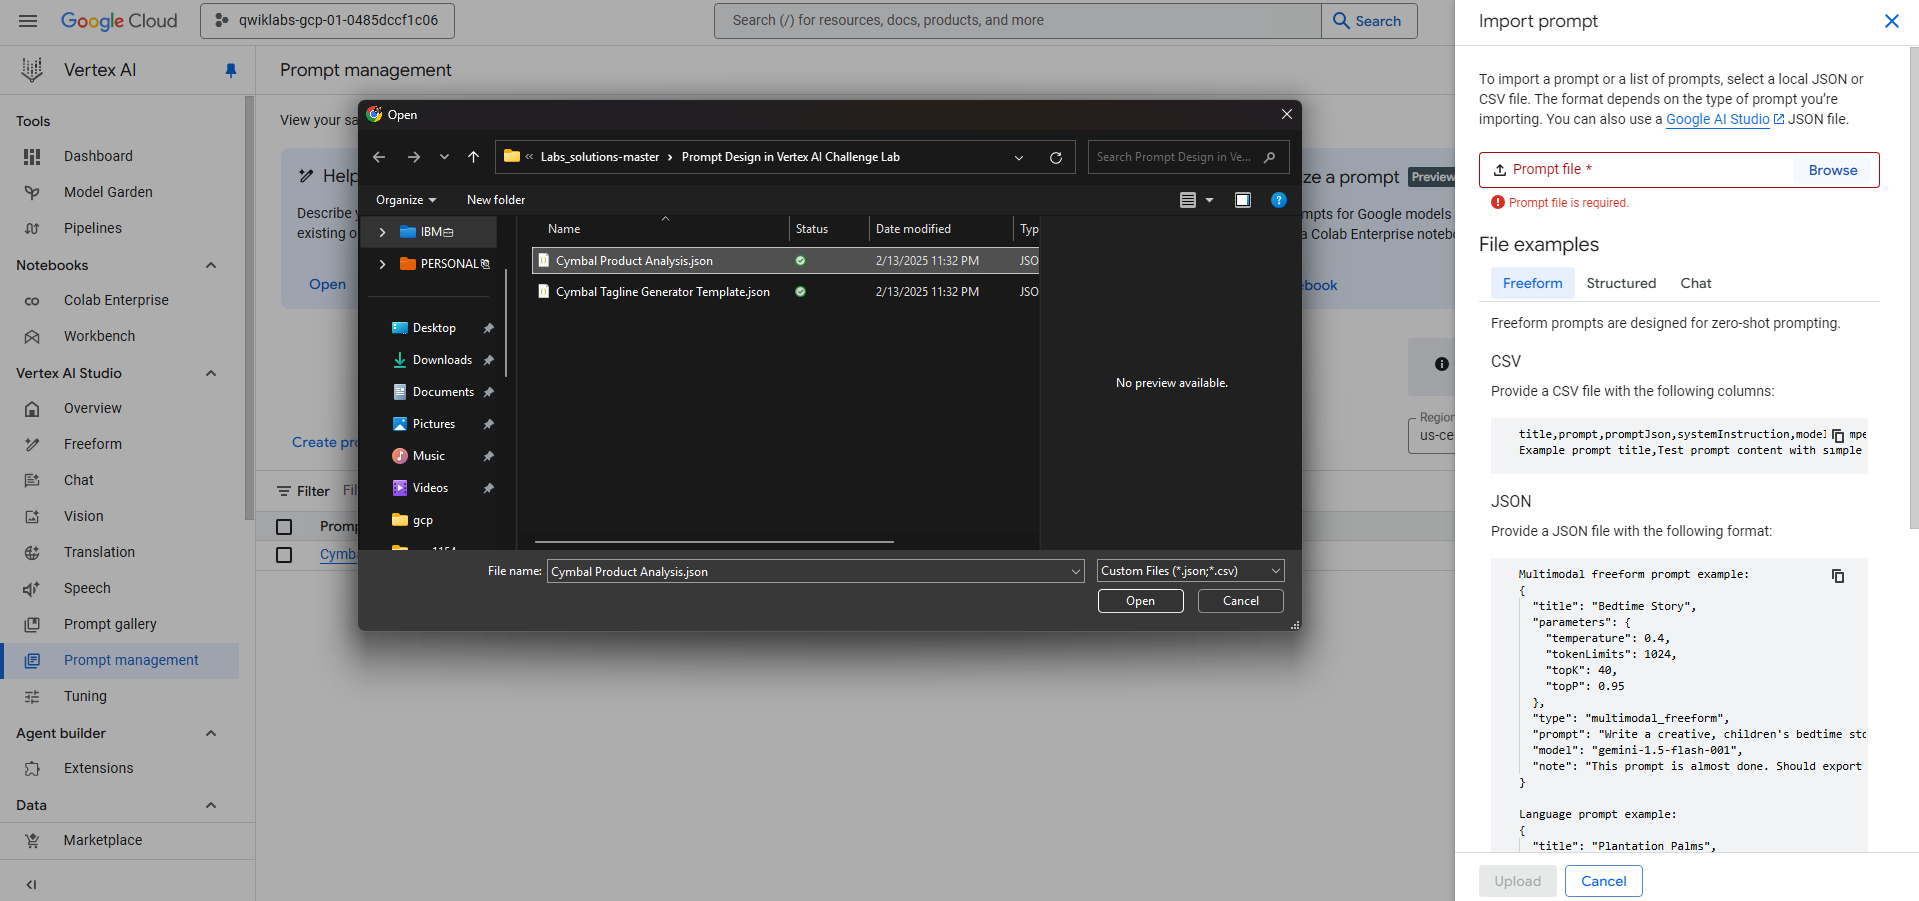This screenshot has height=901, width=1919.
Task: Open the address bar path history dropdown
Action: click(1019, 157)
